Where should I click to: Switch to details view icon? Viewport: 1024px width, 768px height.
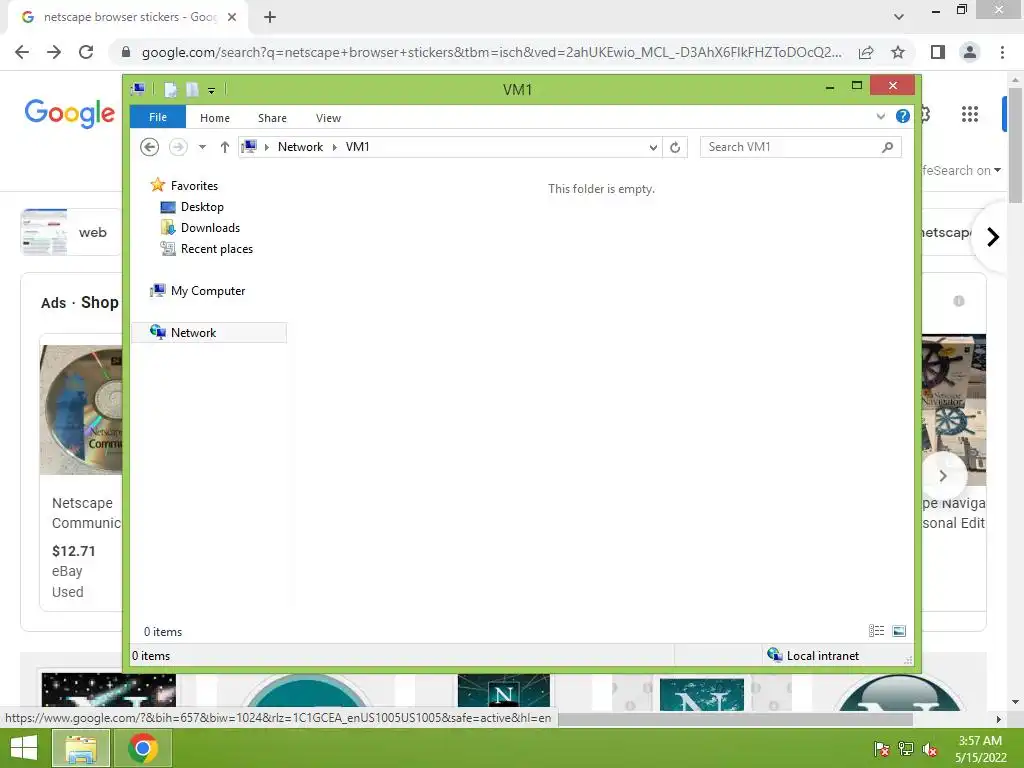[876, 631]
